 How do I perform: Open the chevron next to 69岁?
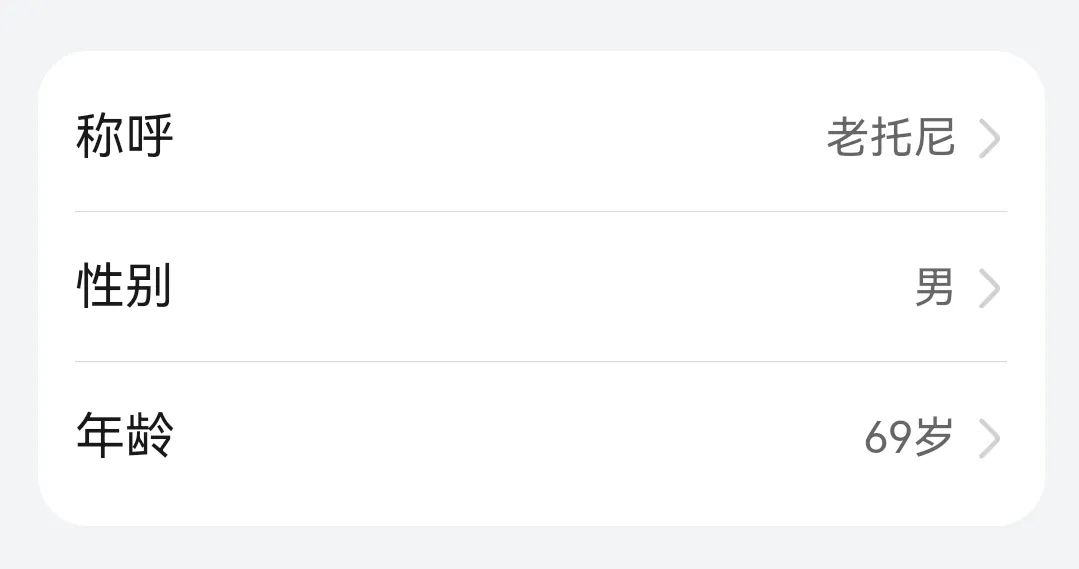point(989,439)
